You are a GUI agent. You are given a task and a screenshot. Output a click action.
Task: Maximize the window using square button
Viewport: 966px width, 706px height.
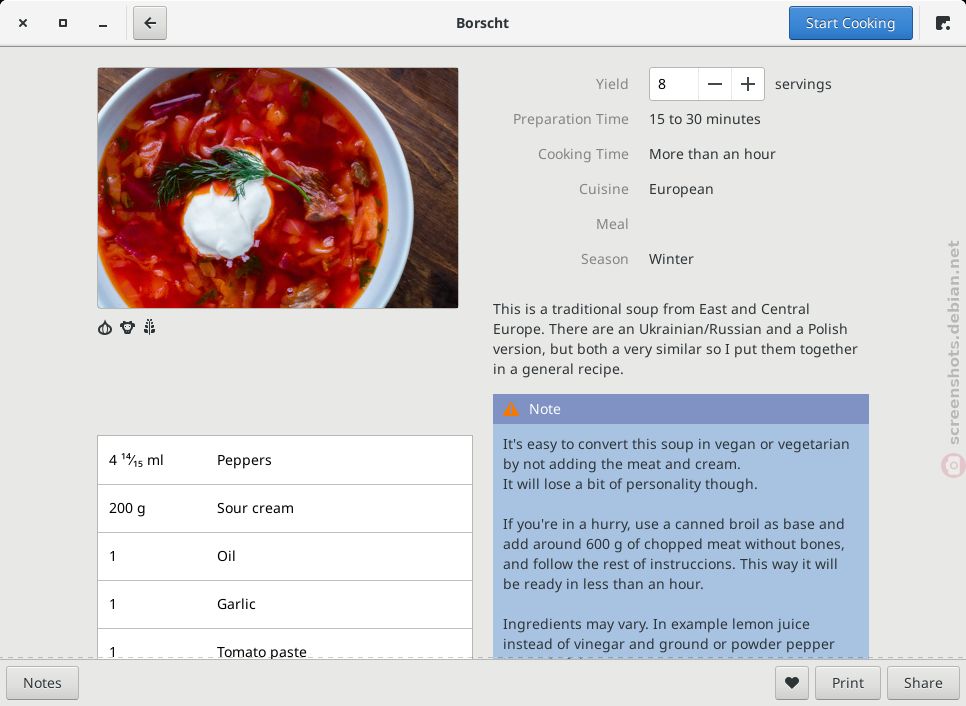coord(63,23)
